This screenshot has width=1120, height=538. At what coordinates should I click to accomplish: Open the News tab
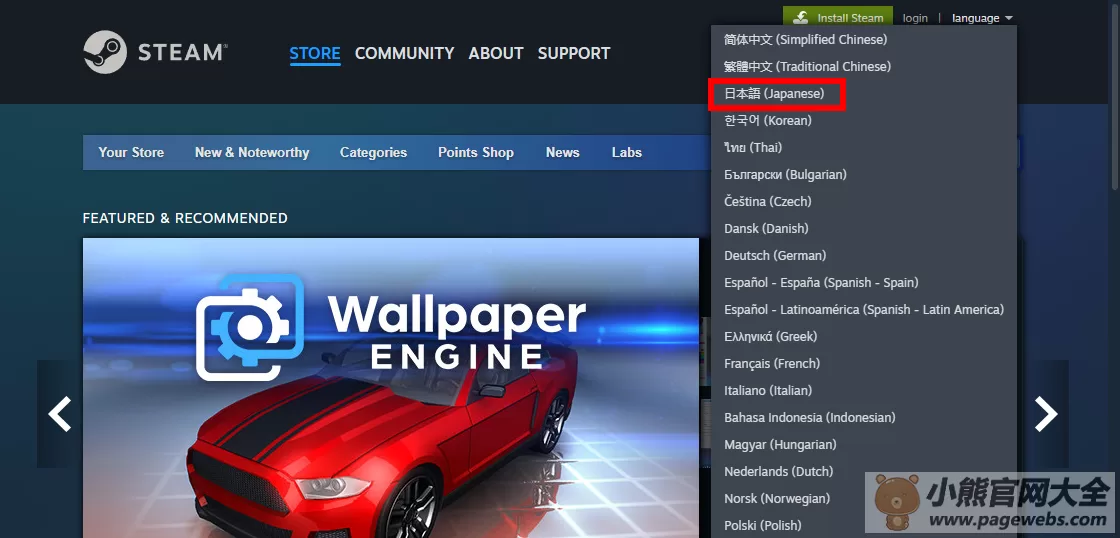click(x=562, y=152)
